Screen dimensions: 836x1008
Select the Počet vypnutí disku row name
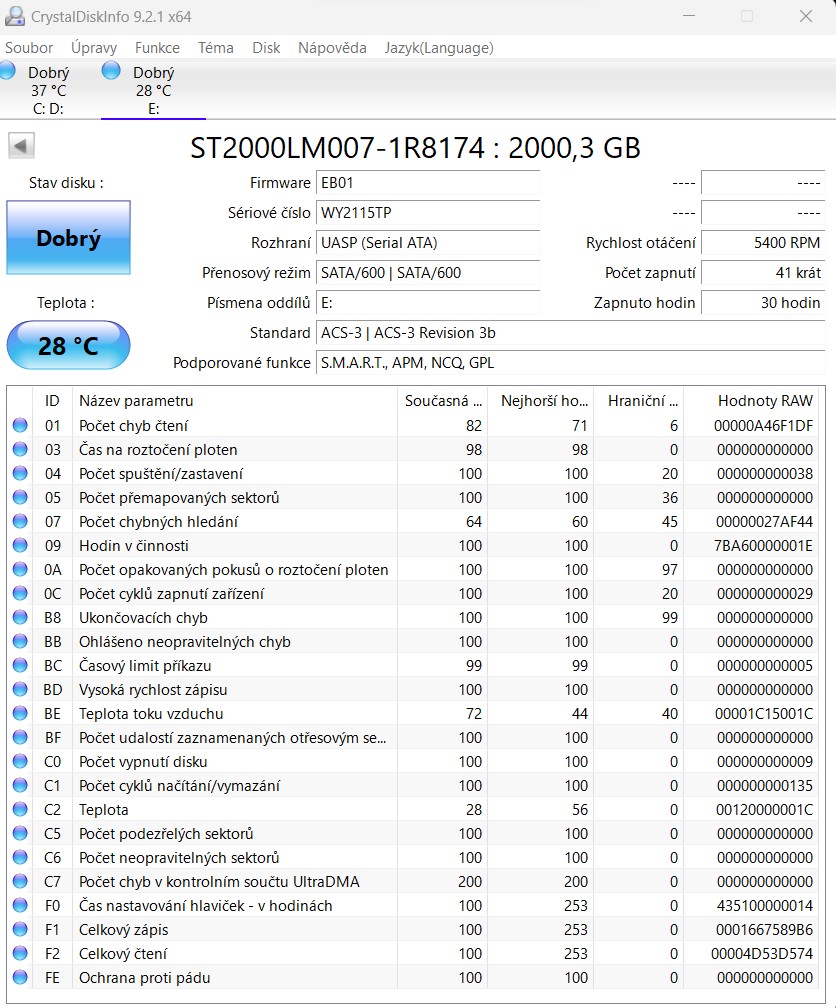(143, 762)
